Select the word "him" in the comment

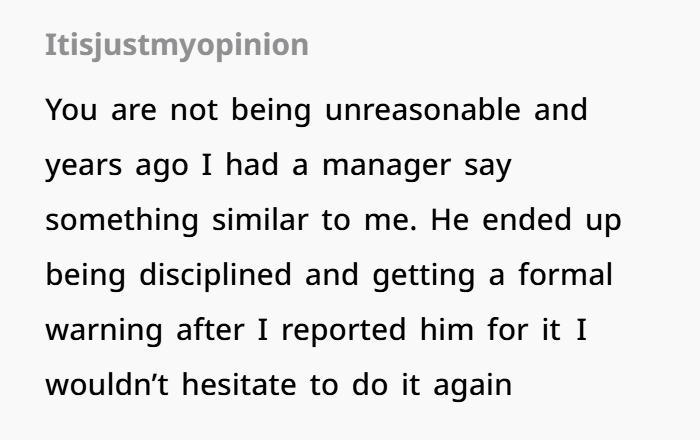tap(446, 330)
